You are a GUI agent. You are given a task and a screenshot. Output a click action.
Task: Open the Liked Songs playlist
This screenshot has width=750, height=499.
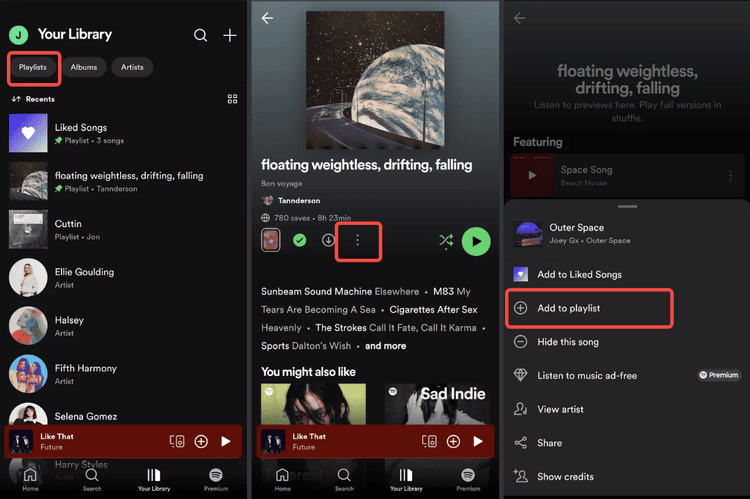click(124, 133)
